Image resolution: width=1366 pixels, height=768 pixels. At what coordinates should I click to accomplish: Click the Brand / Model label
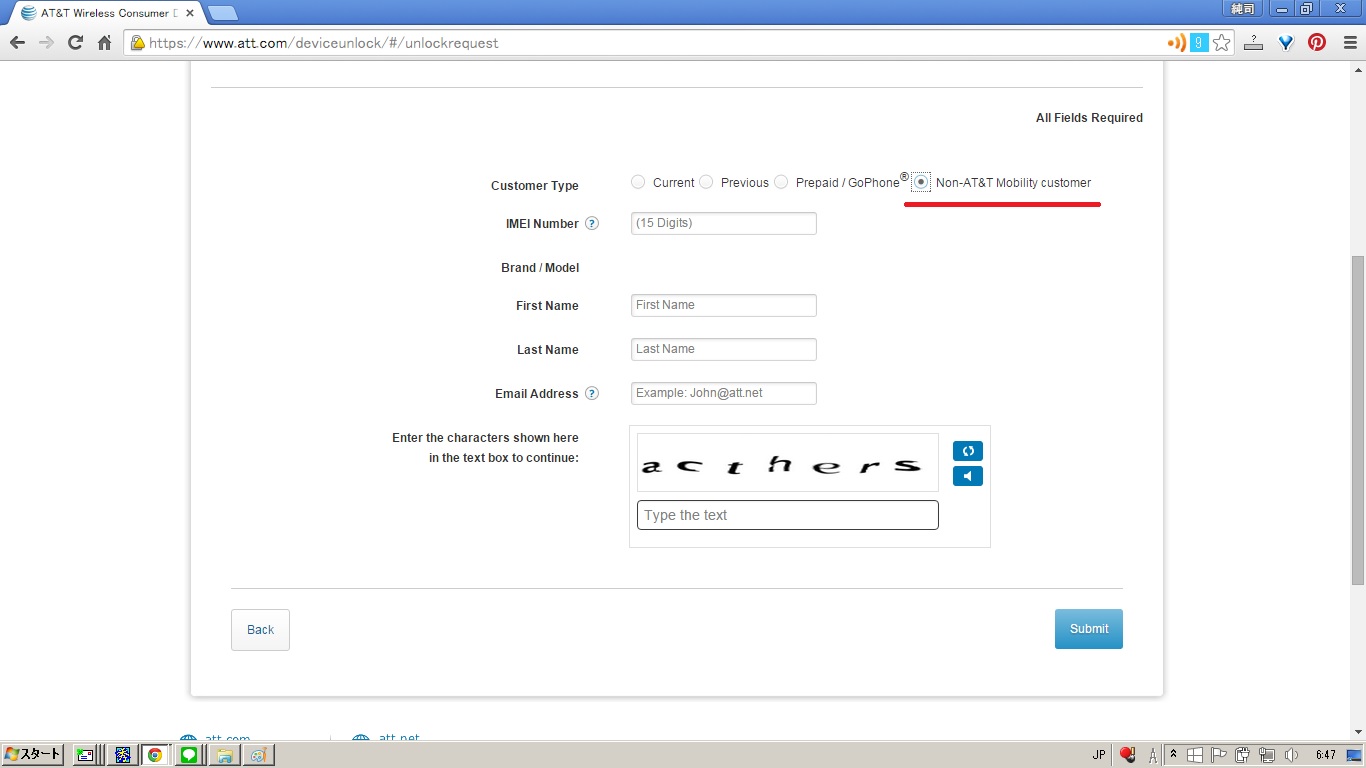540,268
